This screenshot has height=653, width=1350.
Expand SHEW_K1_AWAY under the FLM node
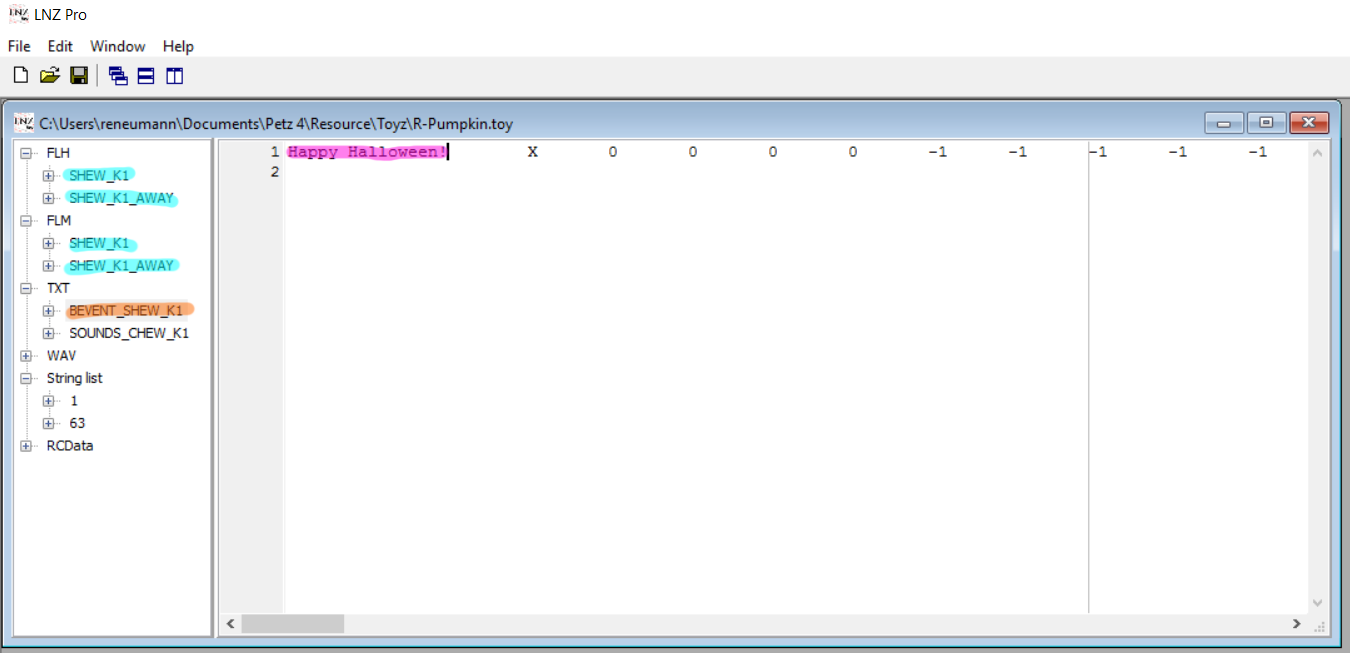pyautogui.click(x=48, y=265)
